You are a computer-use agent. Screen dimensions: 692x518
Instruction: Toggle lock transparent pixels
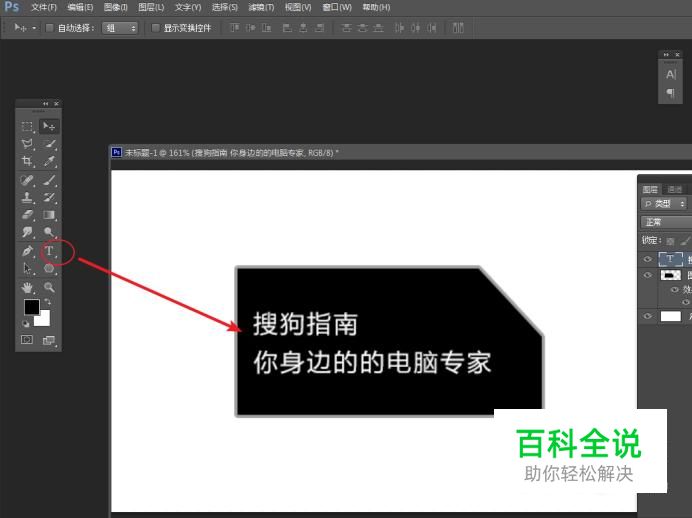(670, 241)
